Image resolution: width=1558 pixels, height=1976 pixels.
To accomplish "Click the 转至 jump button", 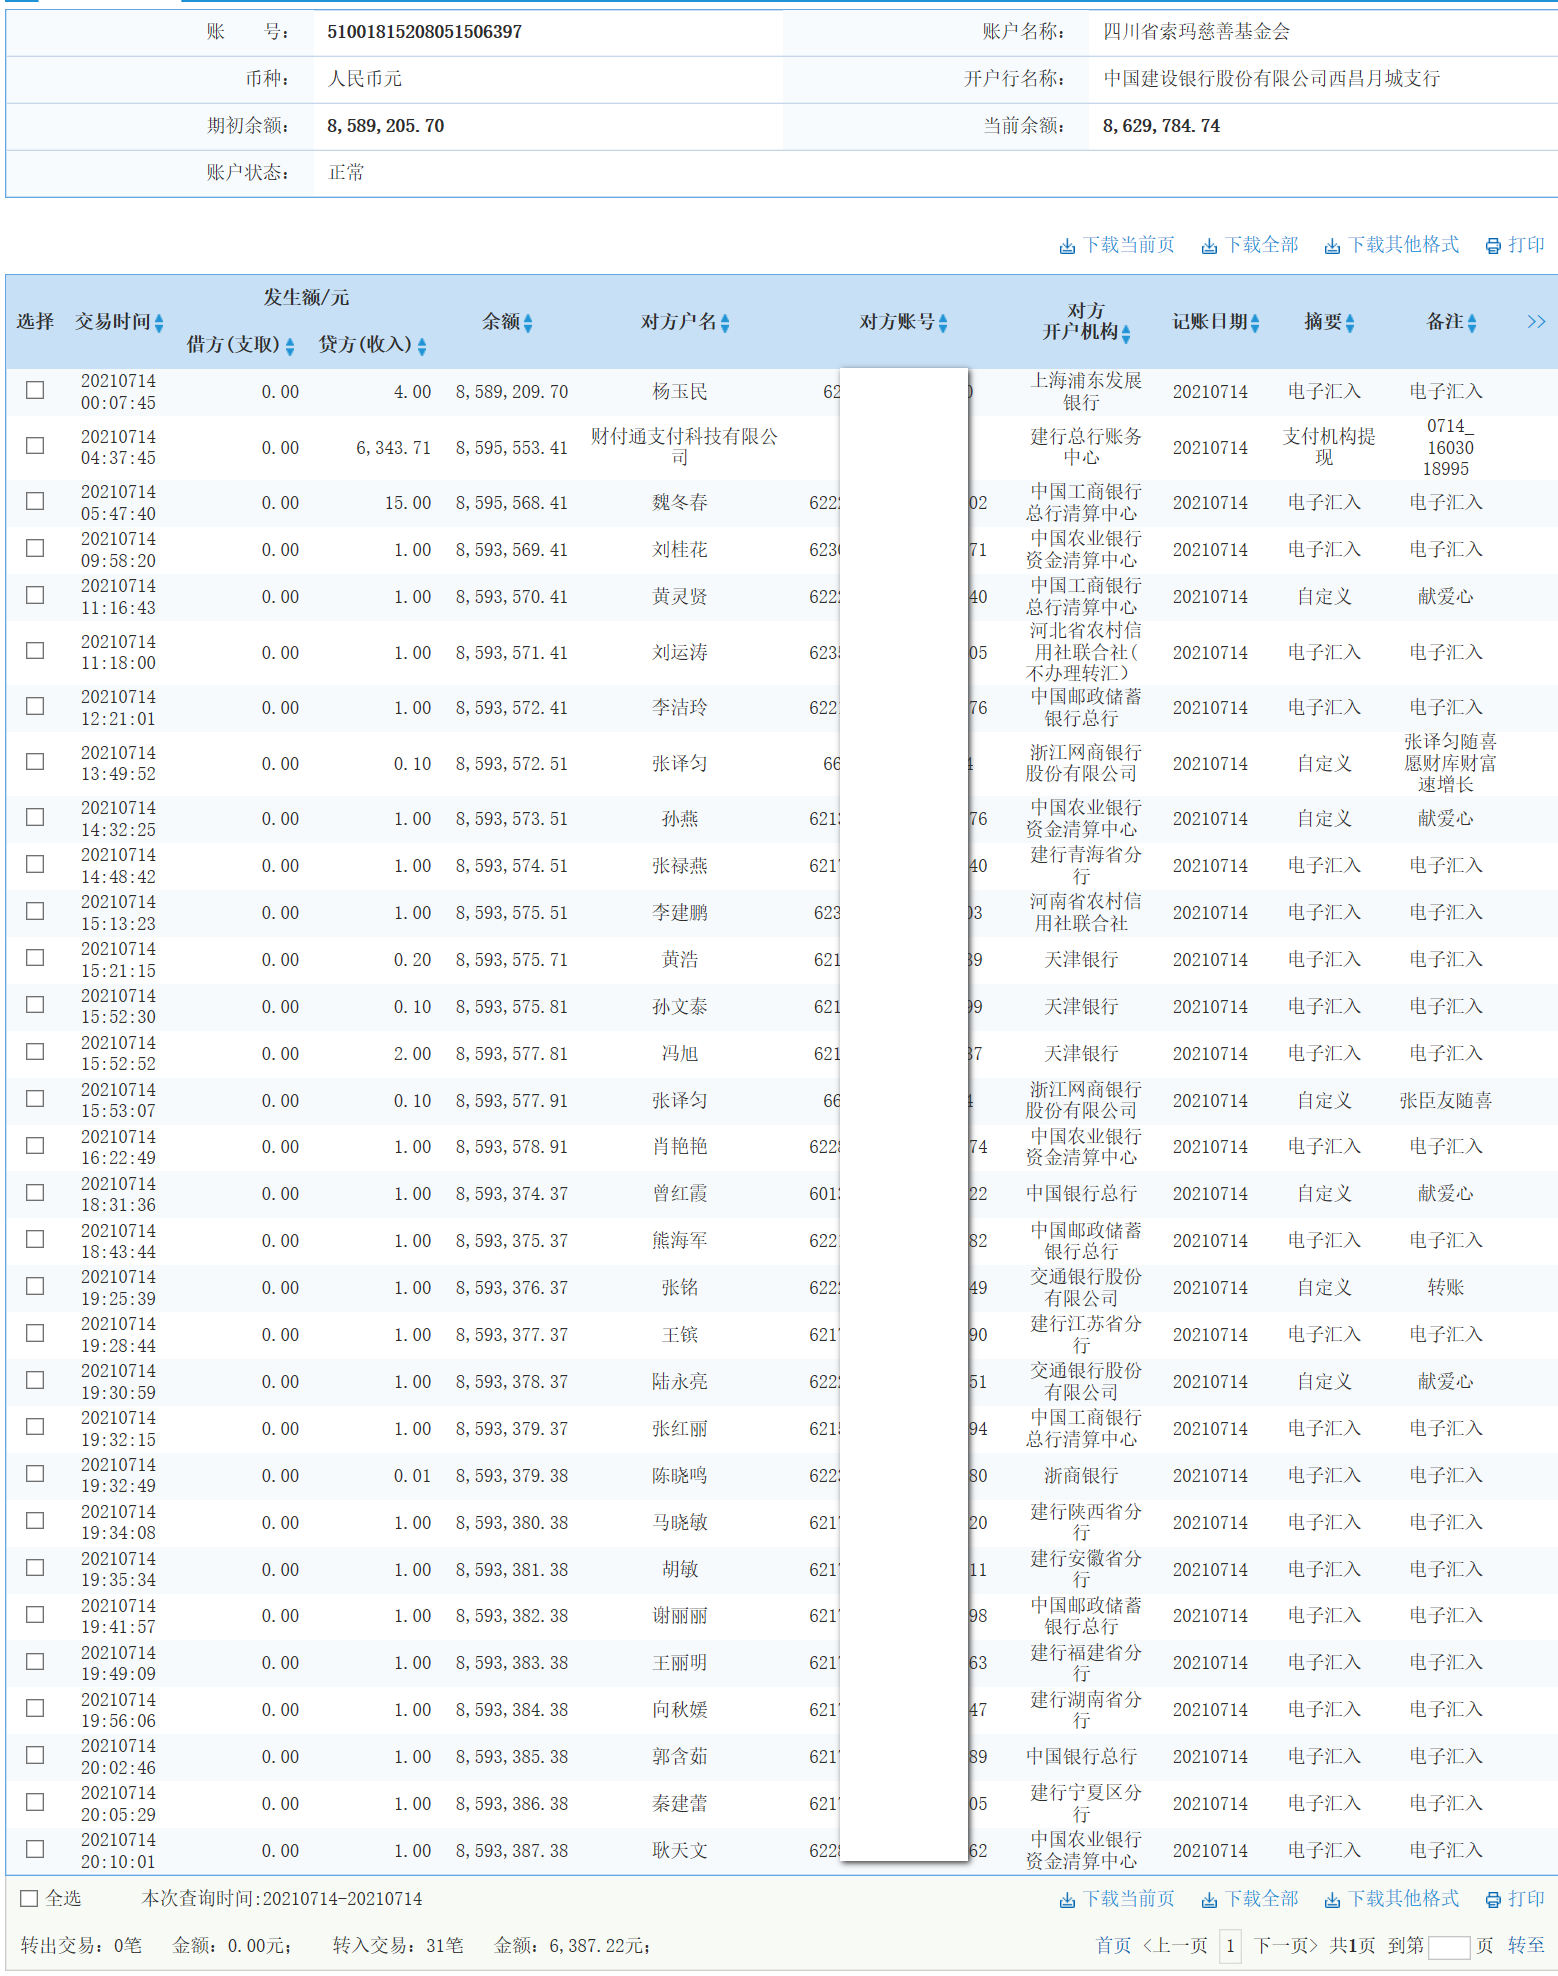I will [x=1526, y=1945].
